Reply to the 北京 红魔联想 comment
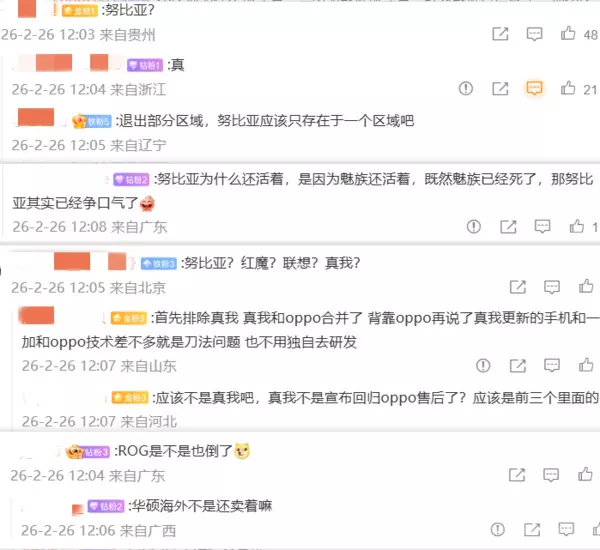600x550 pixels. pyautogui.click(x=552, y=287)
